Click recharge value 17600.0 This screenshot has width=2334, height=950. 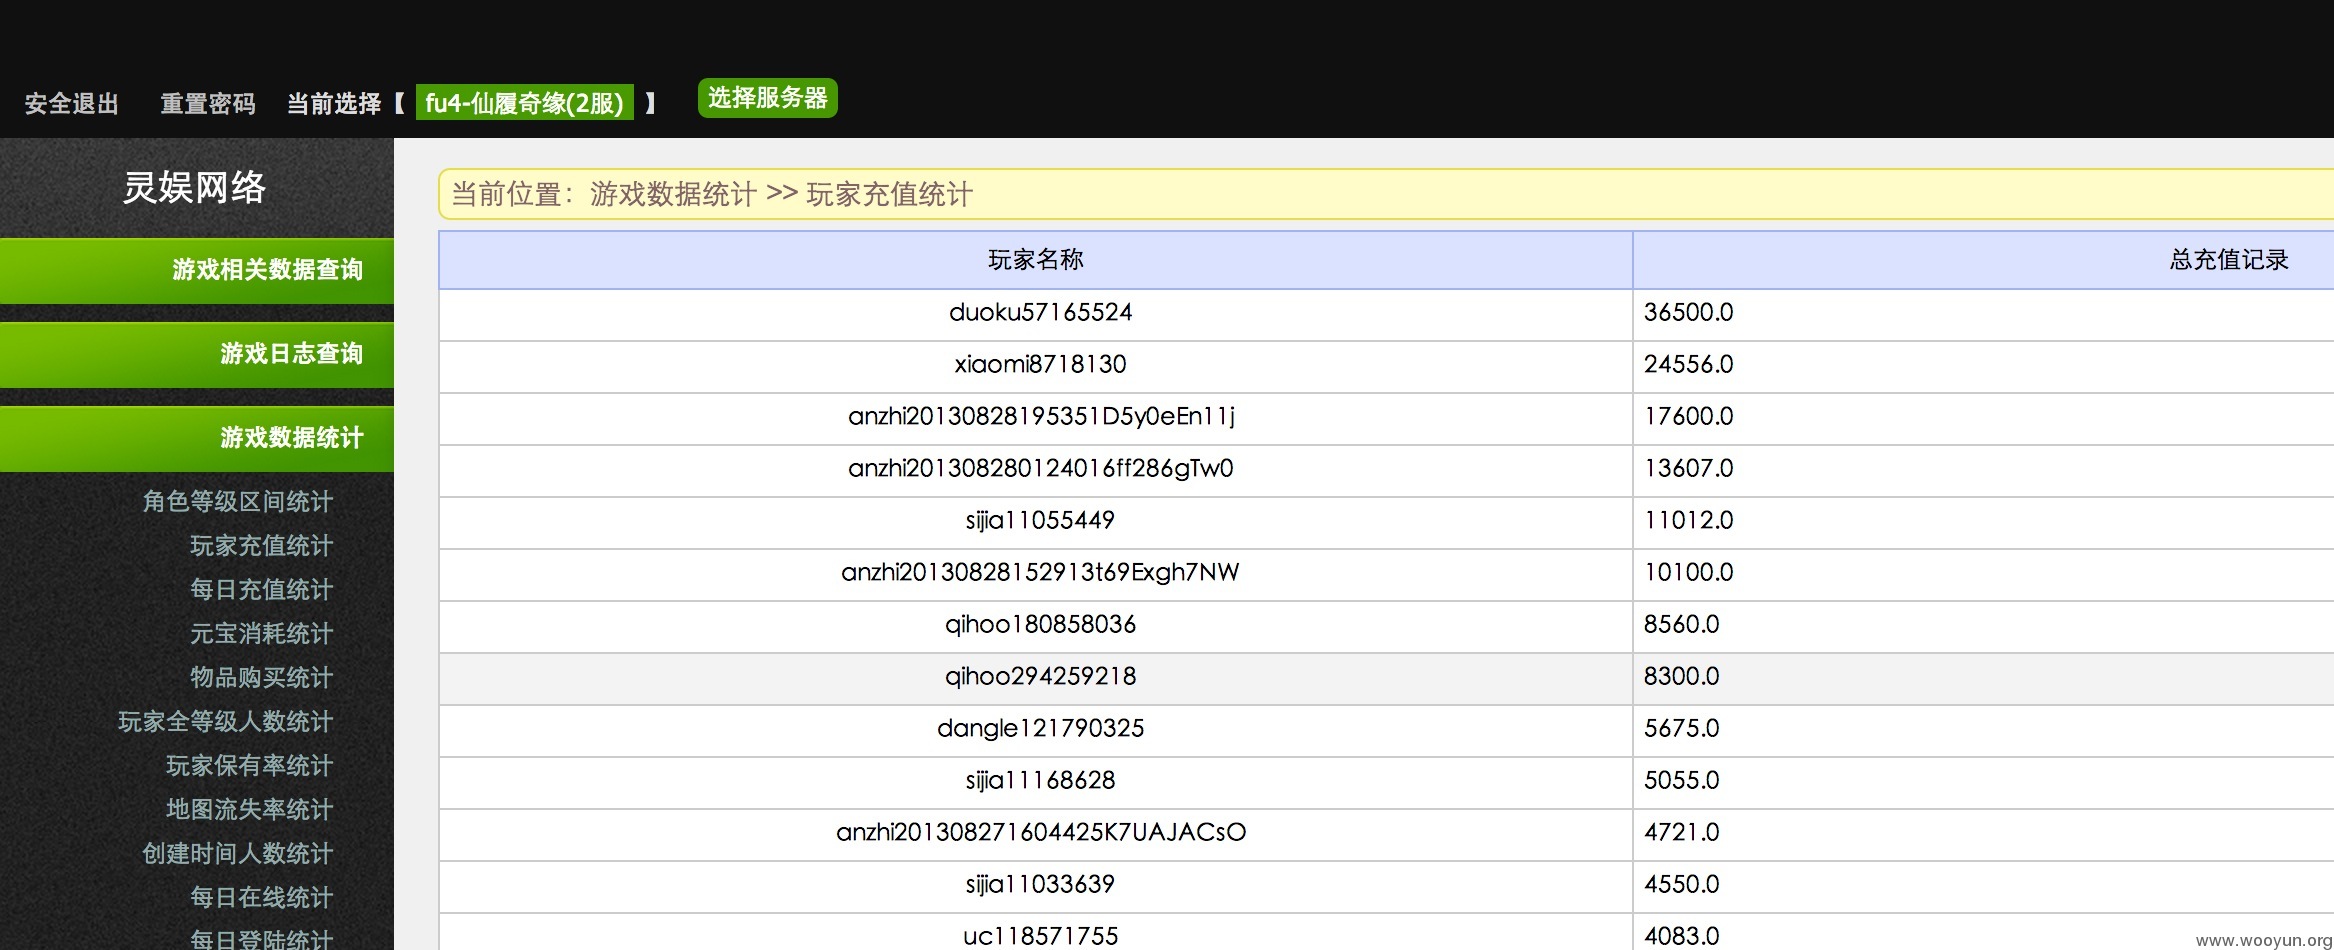[1688, 416]
